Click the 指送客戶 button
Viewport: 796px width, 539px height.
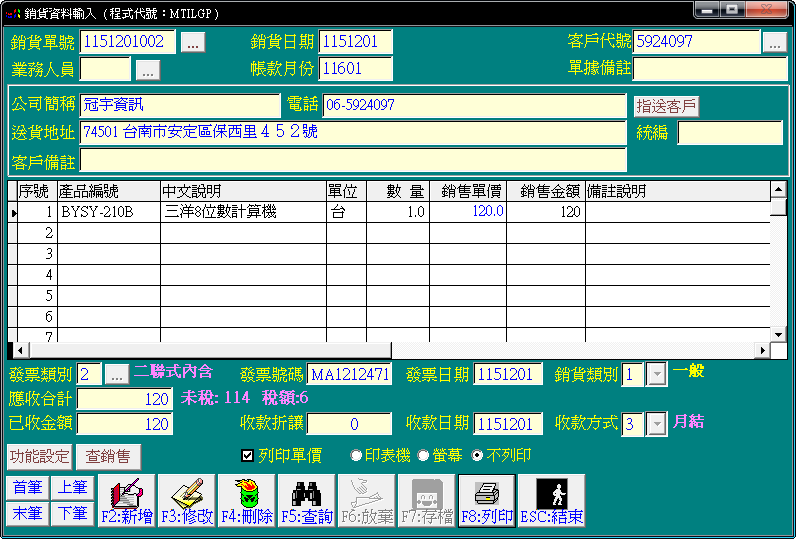point(666,107)
